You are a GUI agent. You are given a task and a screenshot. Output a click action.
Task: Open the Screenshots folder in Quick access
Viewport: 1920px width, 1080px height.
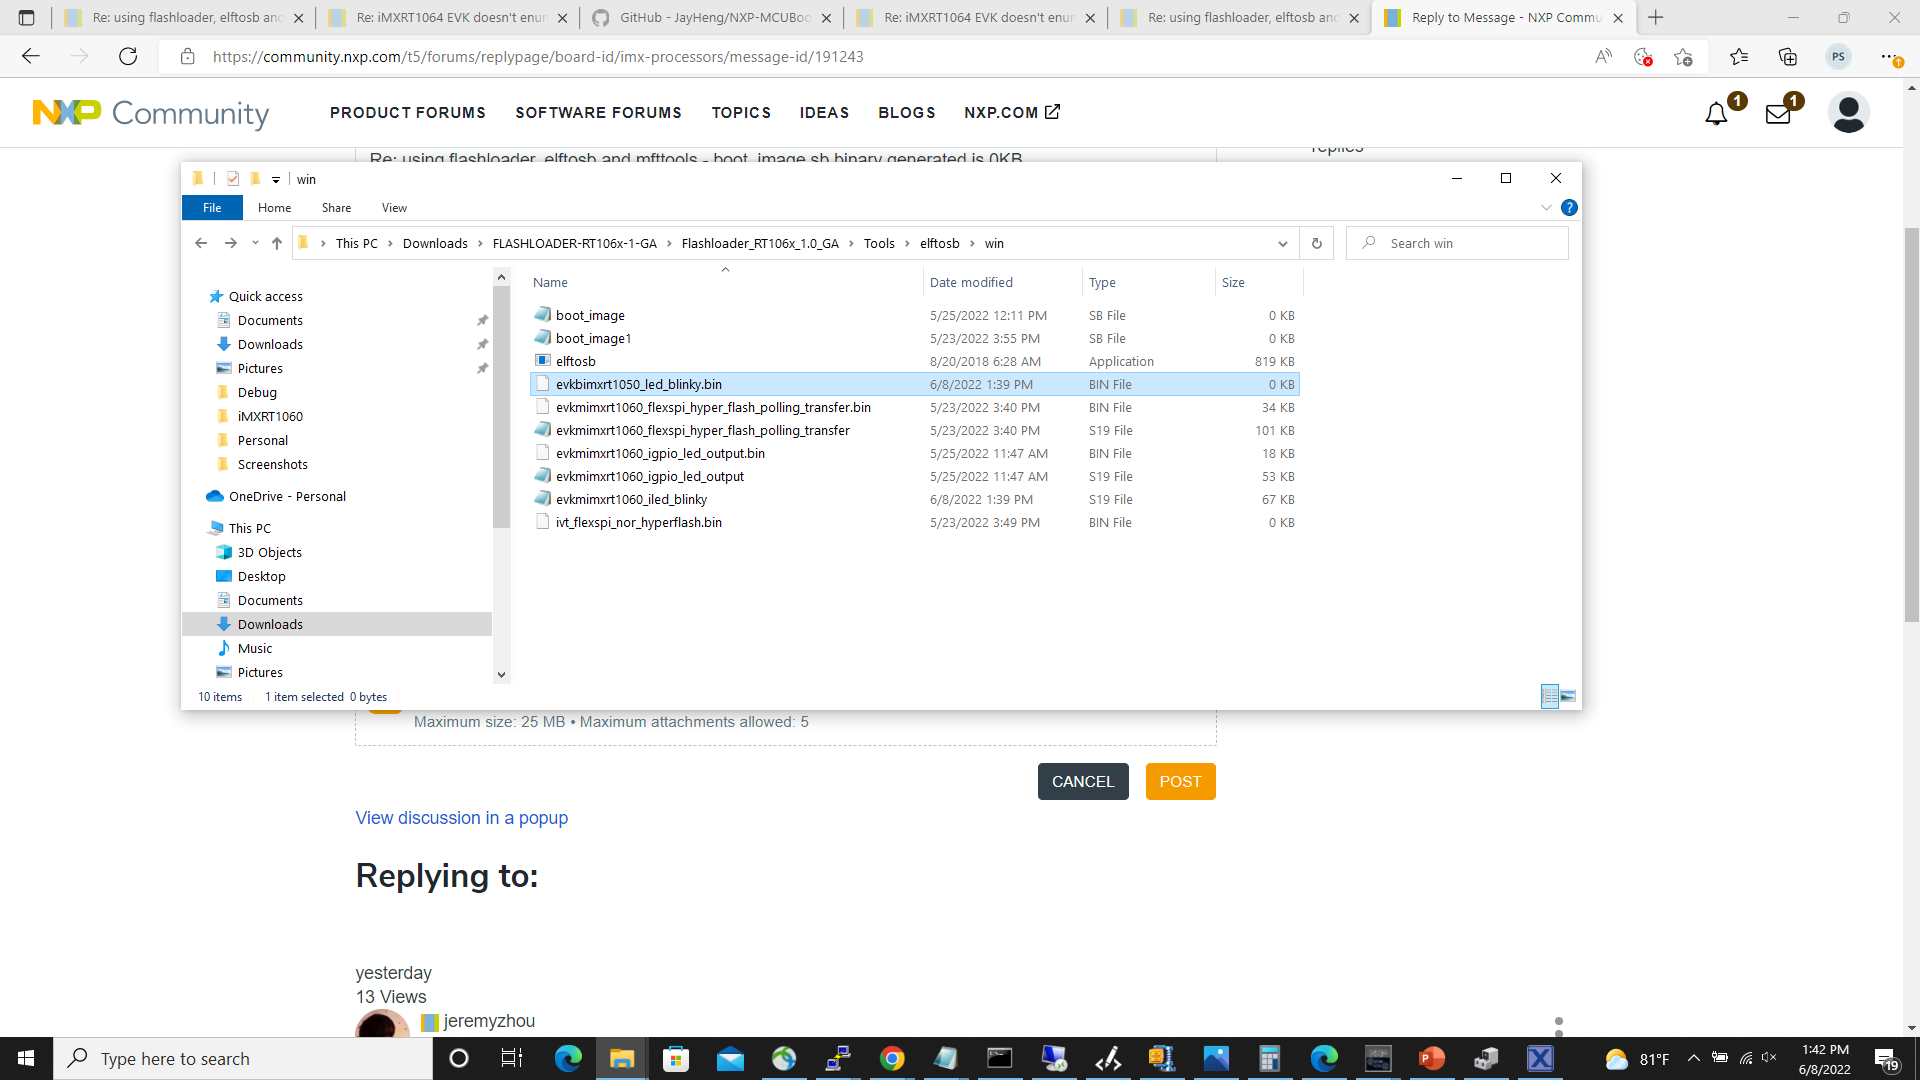[272, 464]
